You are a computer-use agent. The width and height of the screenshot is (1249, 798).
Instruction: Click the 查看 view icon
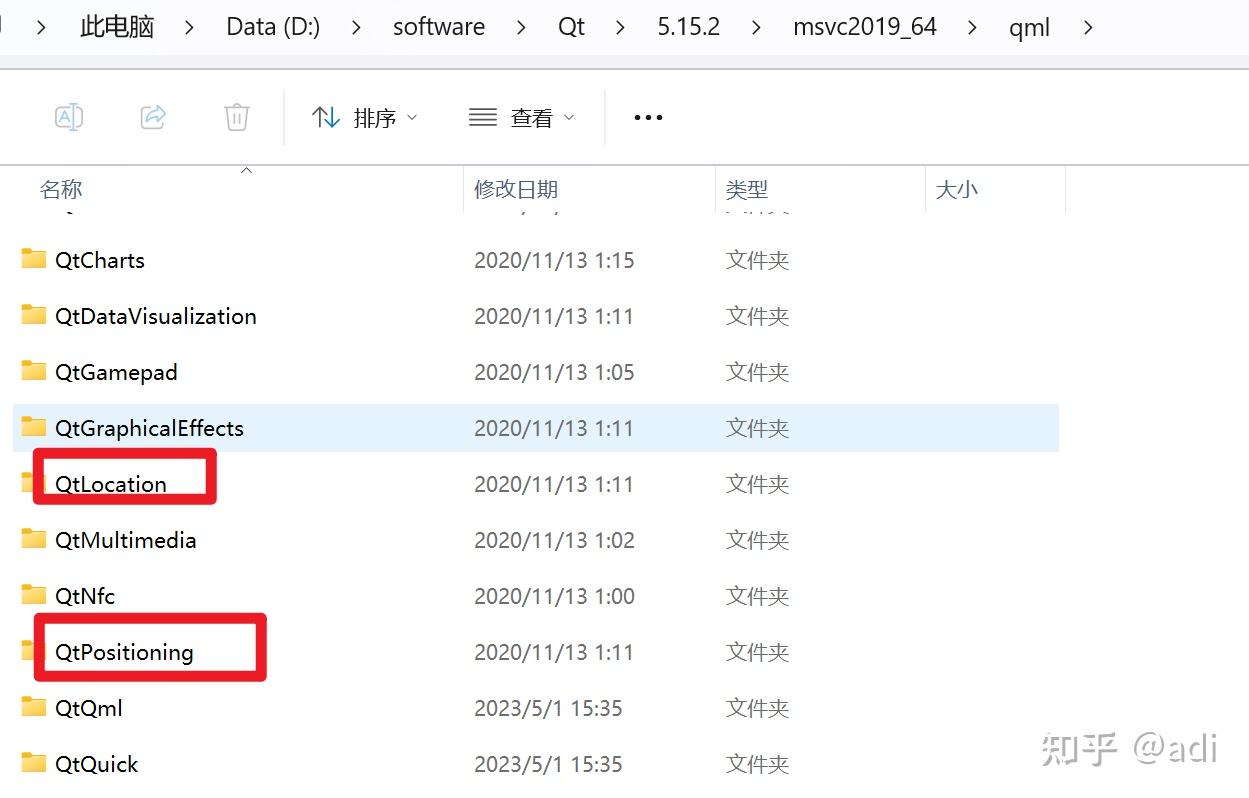point(483,116)
